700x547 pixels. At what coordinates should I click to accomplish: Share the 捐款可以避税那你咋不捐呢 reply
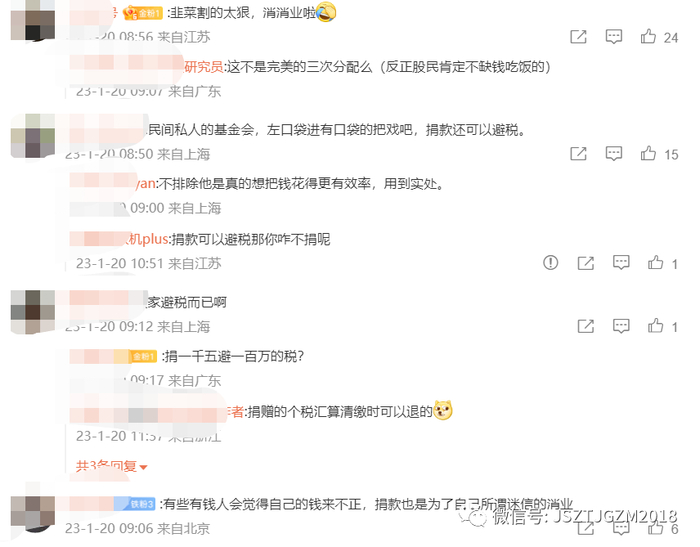(x=586, y=263)
